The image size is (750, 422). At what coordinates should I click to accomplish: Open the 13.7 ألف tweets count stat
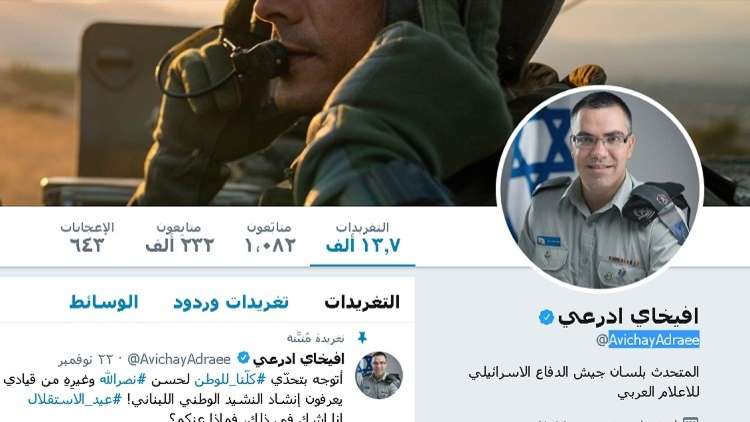[x=363, y=238]
